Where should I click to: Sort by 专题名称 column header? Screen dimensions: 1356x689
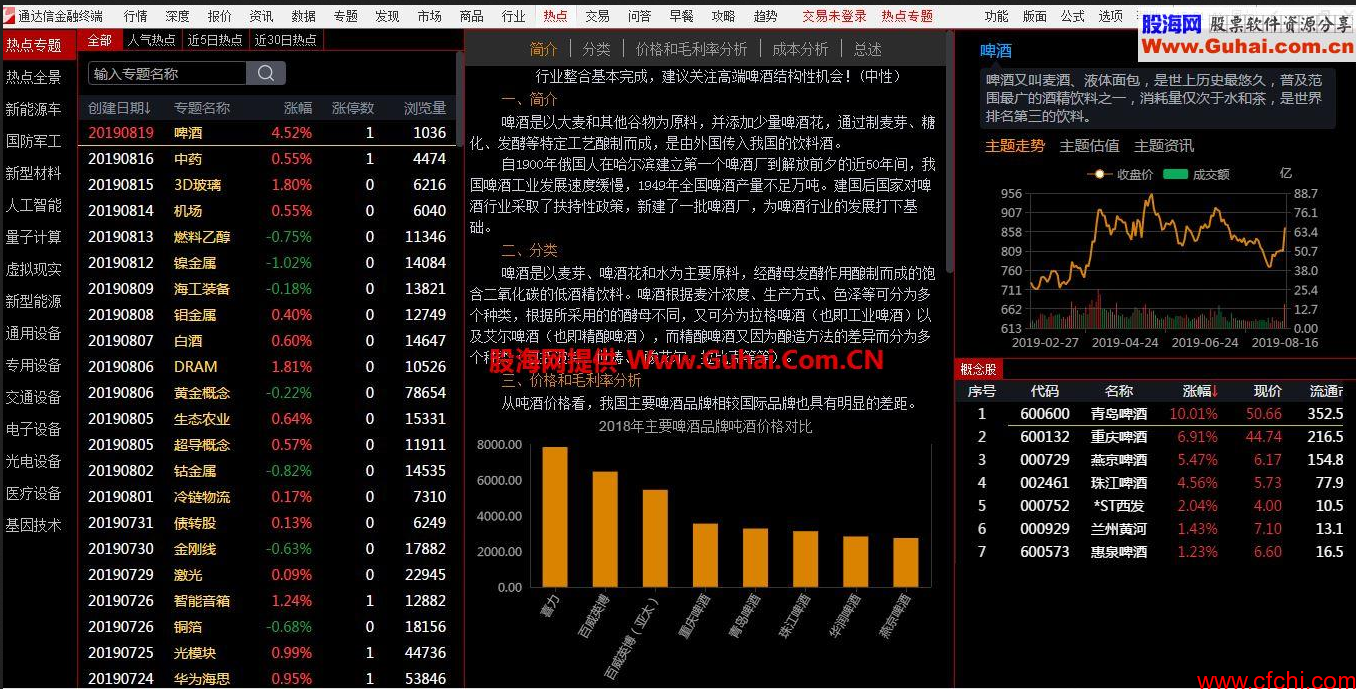click(x=202, y=108)
